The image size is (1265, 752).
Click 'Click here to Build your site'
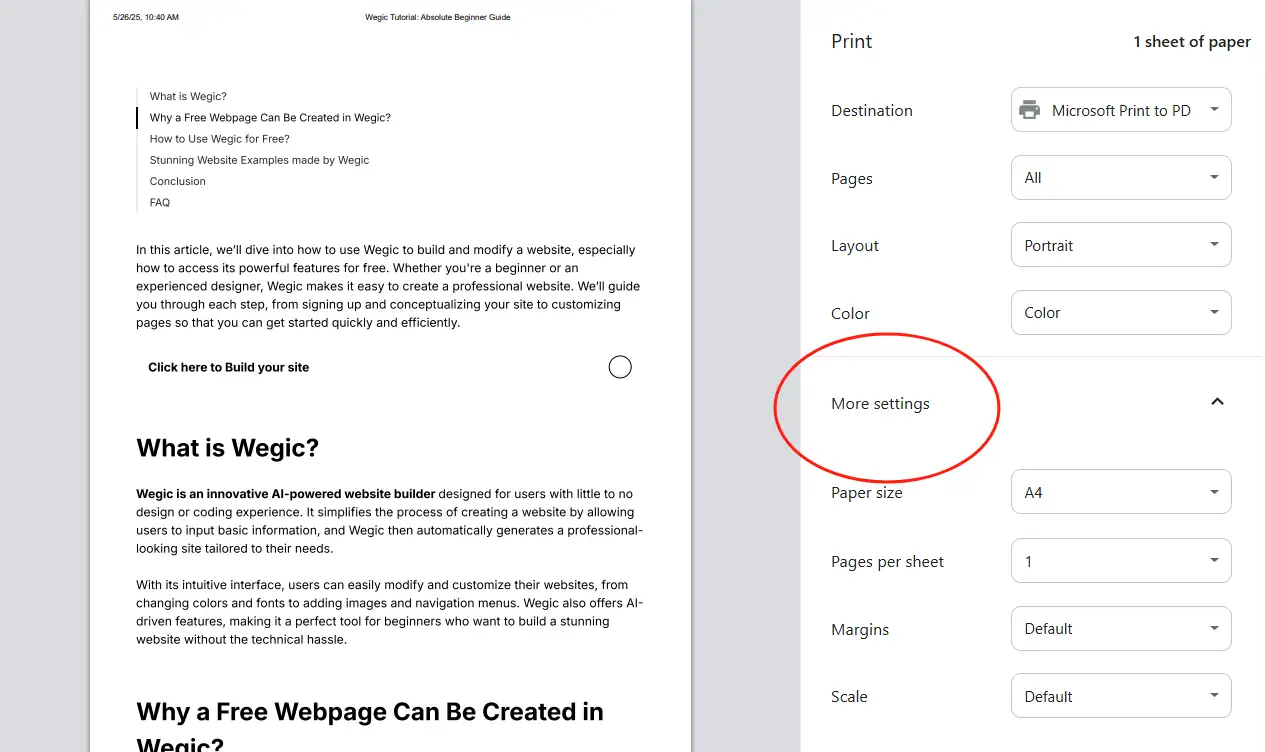coord(229,367)
